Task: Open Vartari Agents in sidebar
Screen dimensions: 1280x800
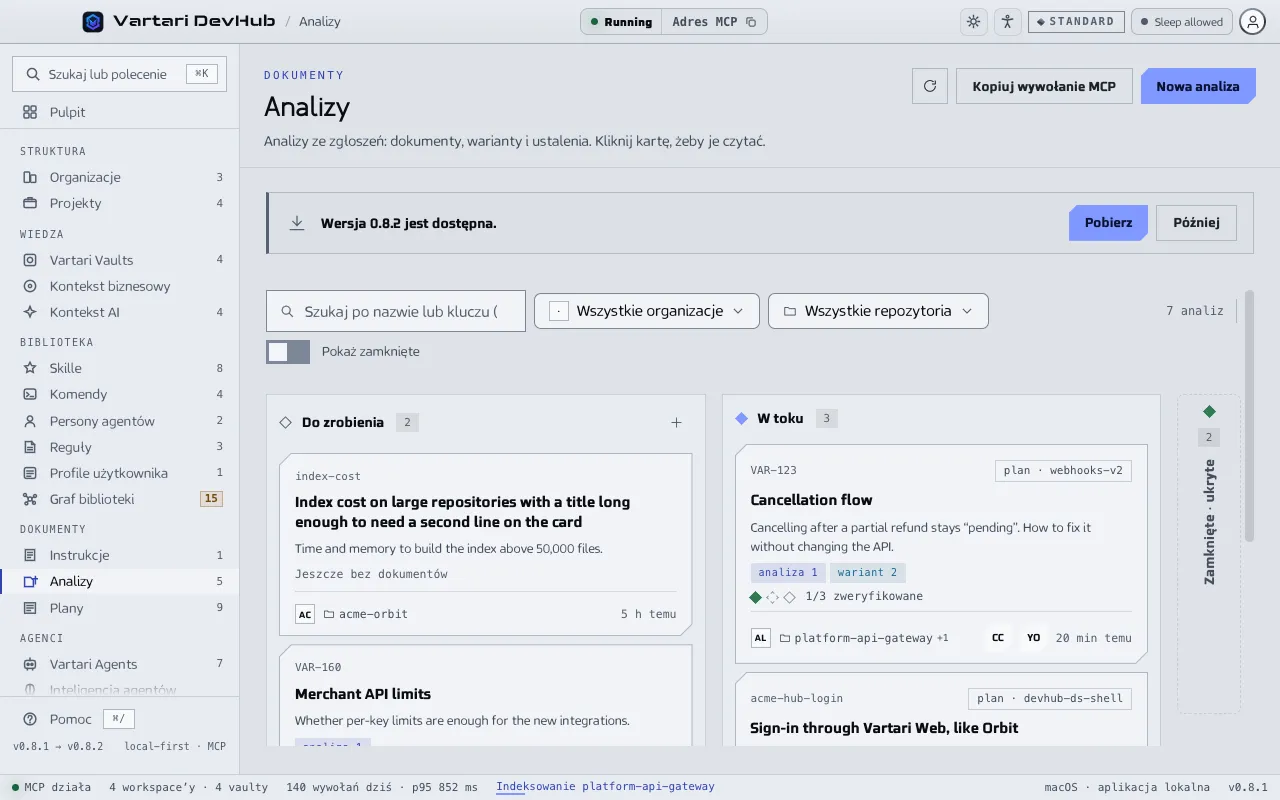Action: point(120,664)
